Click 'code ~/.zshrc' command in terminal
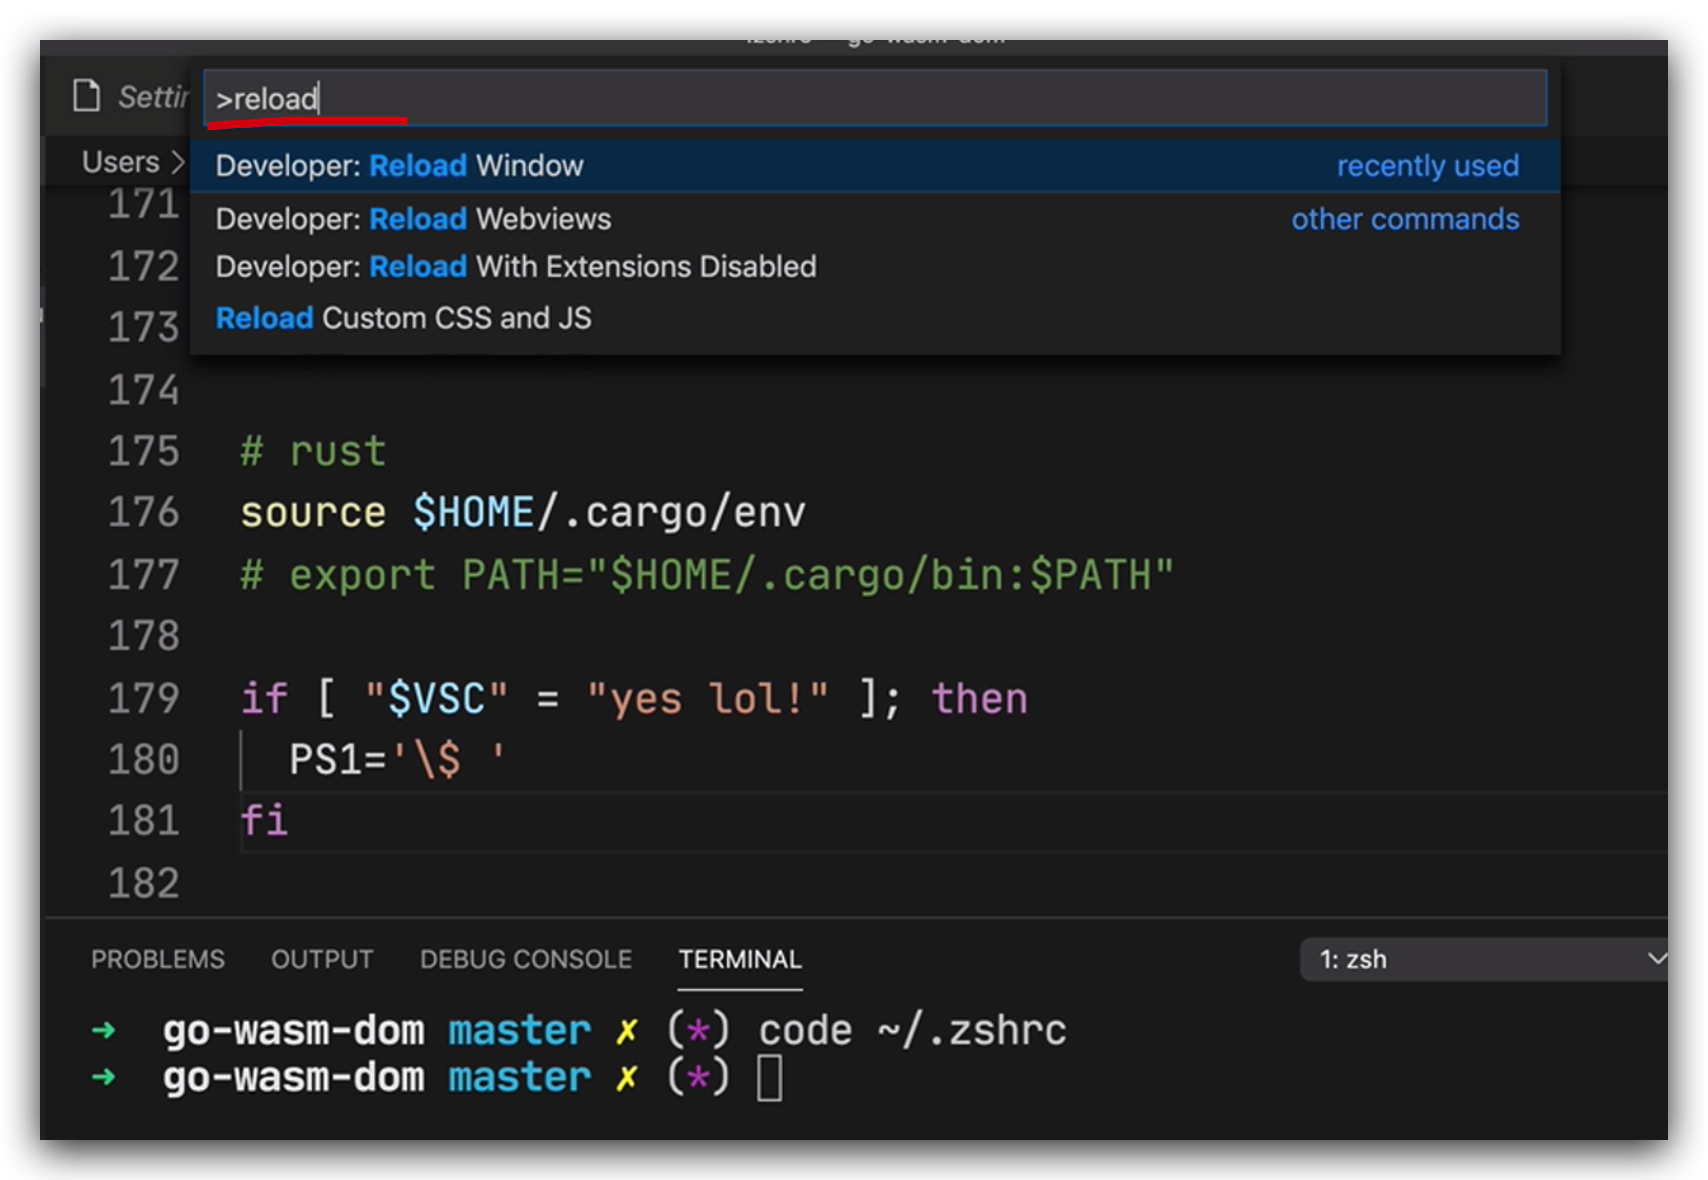This screenshot has height=1180, width=1708. [x=912, y=1031]
